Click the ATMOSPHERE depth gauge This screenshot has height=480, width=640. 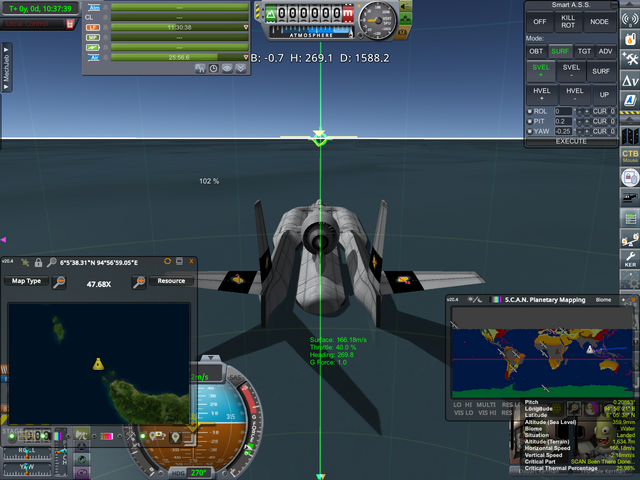[311, 32]
